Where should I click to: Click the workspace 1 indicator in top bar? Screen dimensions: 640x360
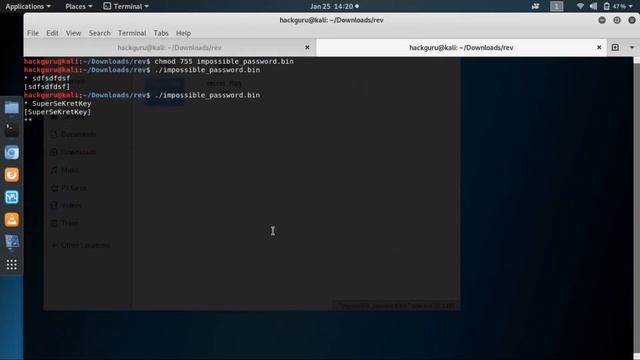click(556, 6)
